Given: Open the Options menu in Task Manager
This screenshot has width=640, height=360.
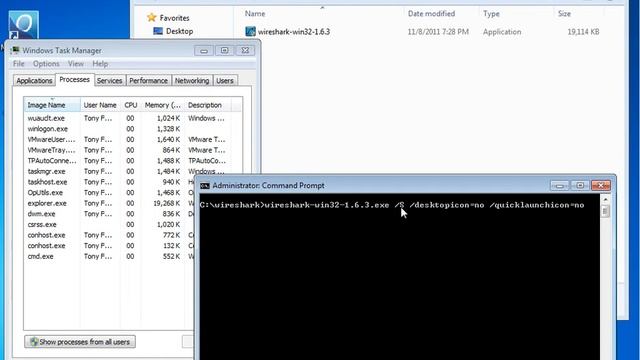Looking at the screenshot, I should [x=46, y=64].
